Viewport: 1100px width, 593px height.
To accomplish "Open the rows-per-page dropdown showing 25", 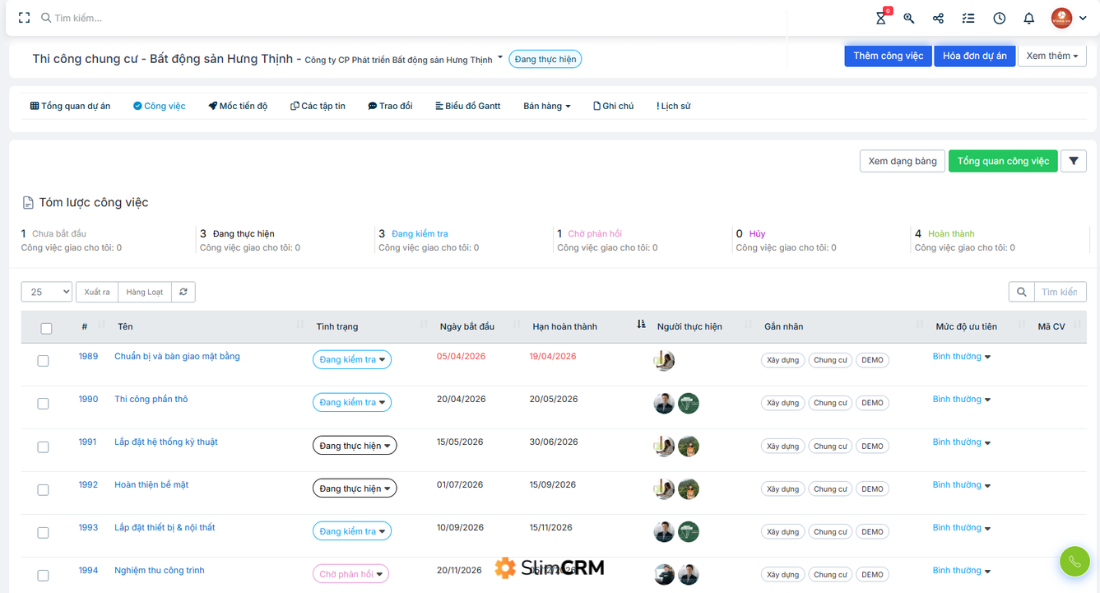I will tap(47, 292).
